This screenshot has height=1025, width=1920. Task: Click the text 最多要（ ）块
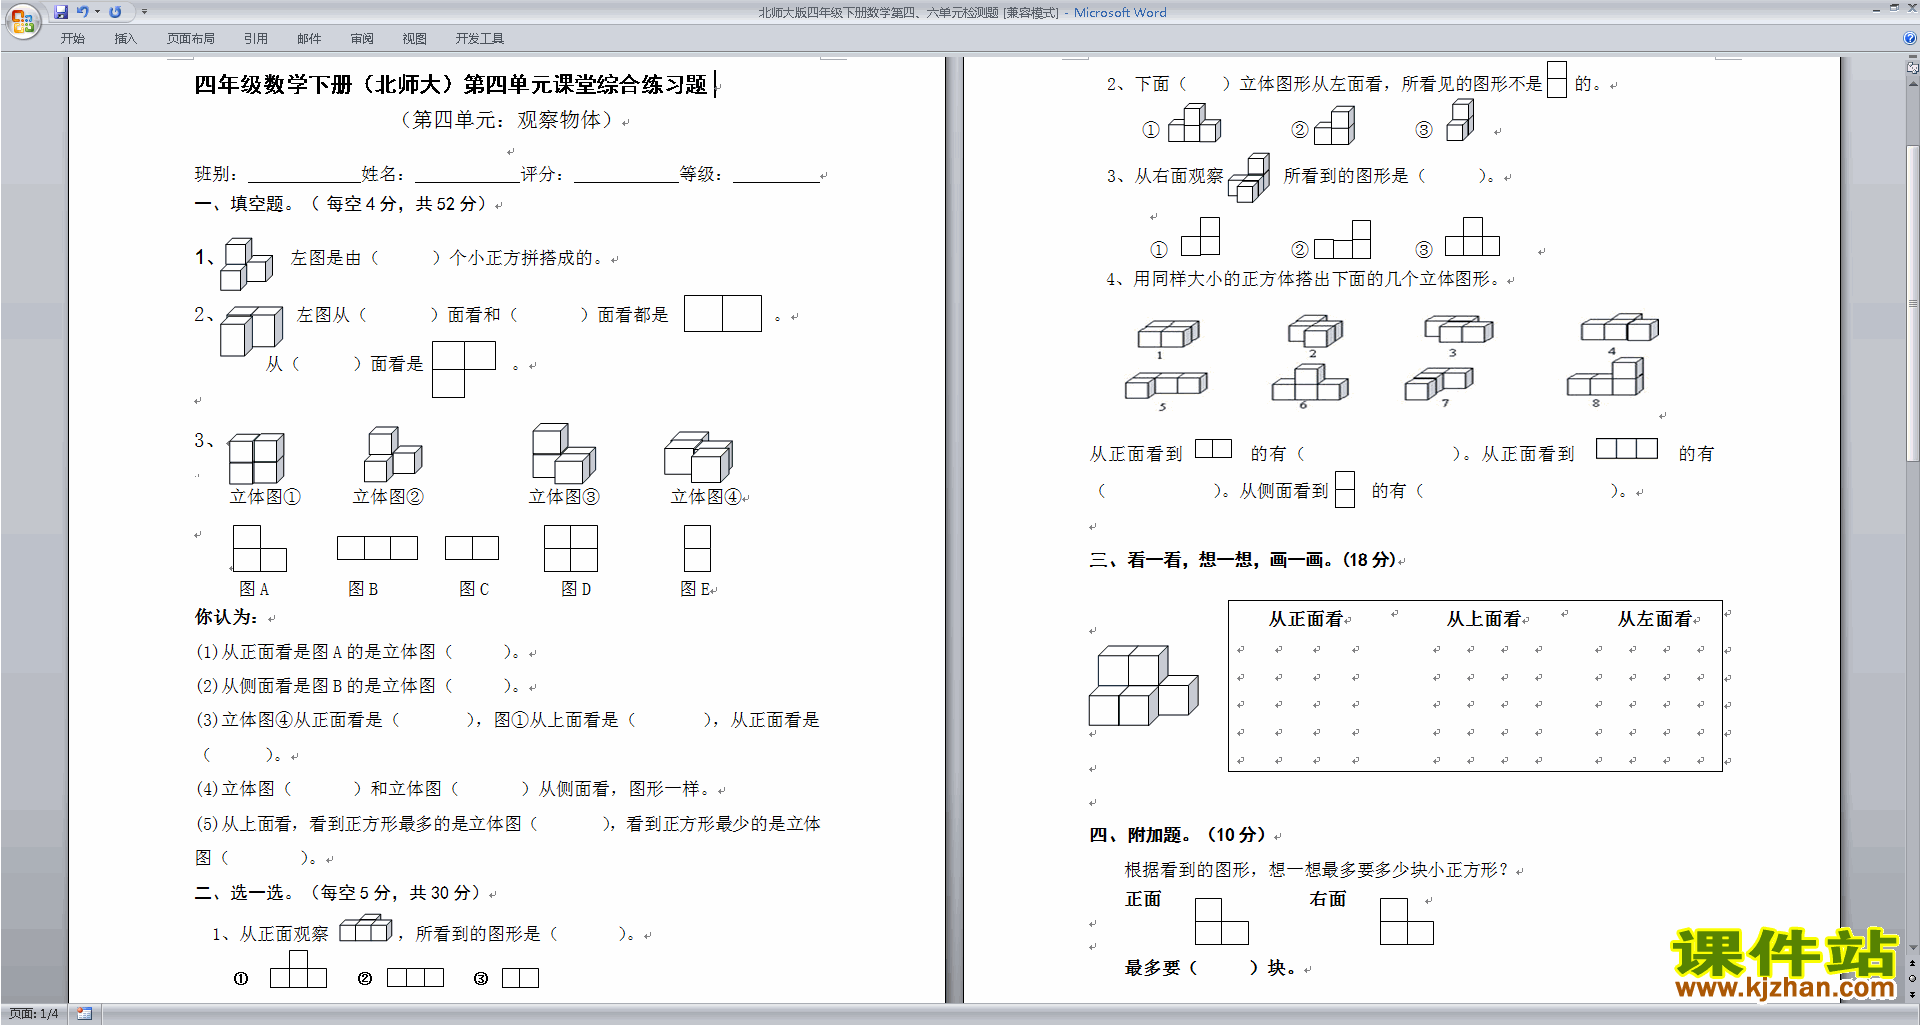pos(1210,968)
